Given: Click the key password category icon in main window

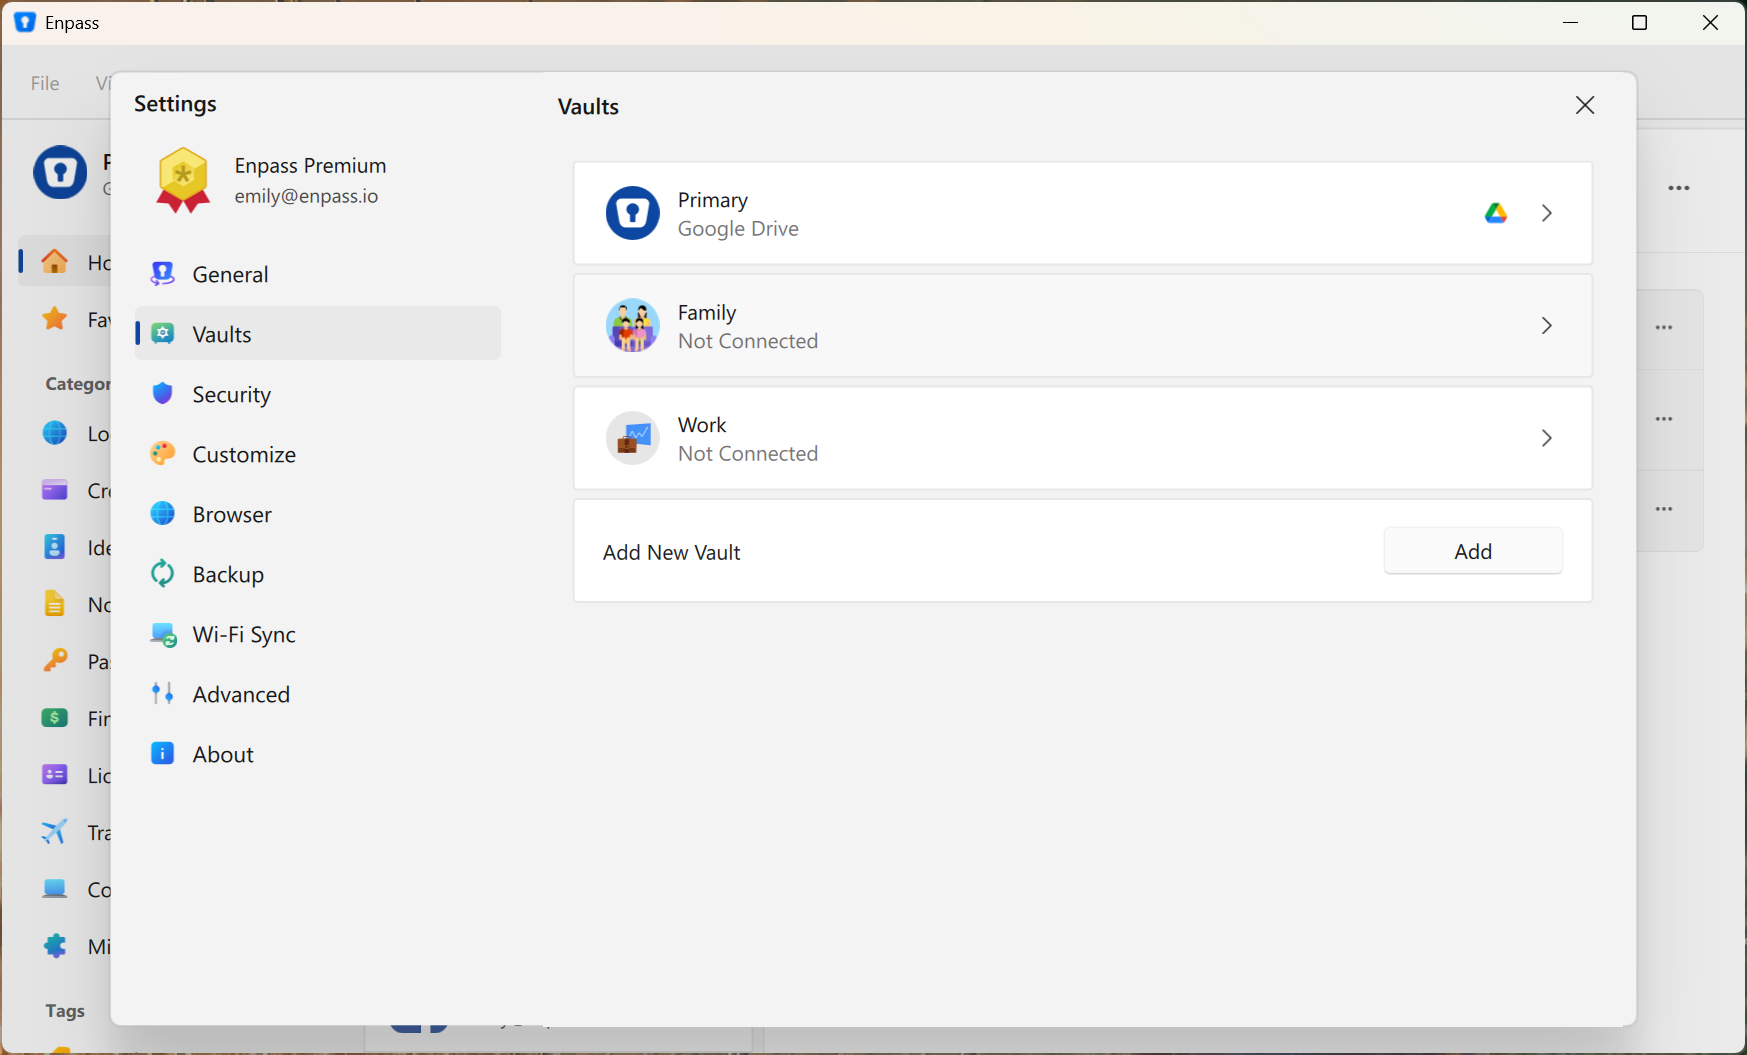Looking at the screenshot, I should pos(55,661).
